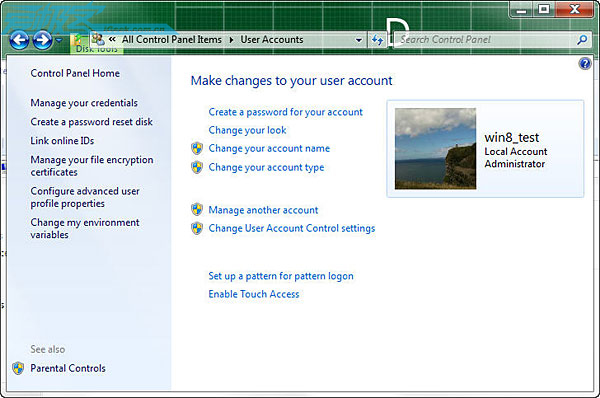Click Manage another account link

pos(263,210)
